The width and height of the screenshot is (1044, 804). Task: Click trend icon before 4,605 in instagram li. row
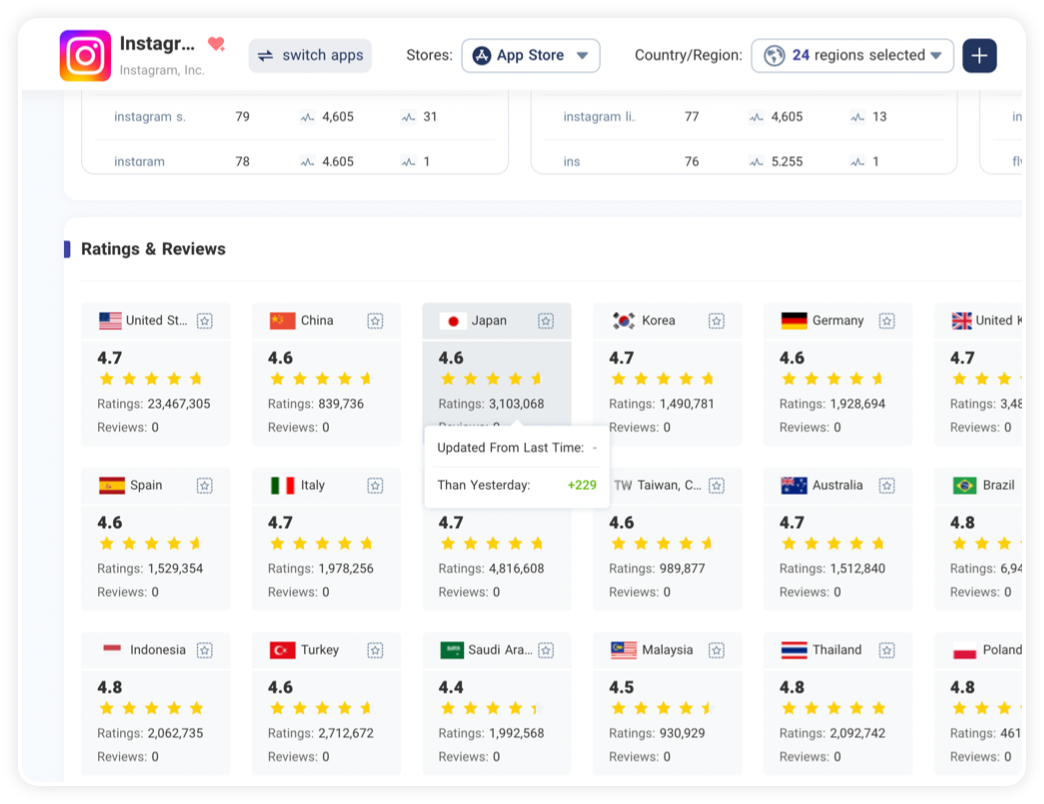click(x=756, y=117)
